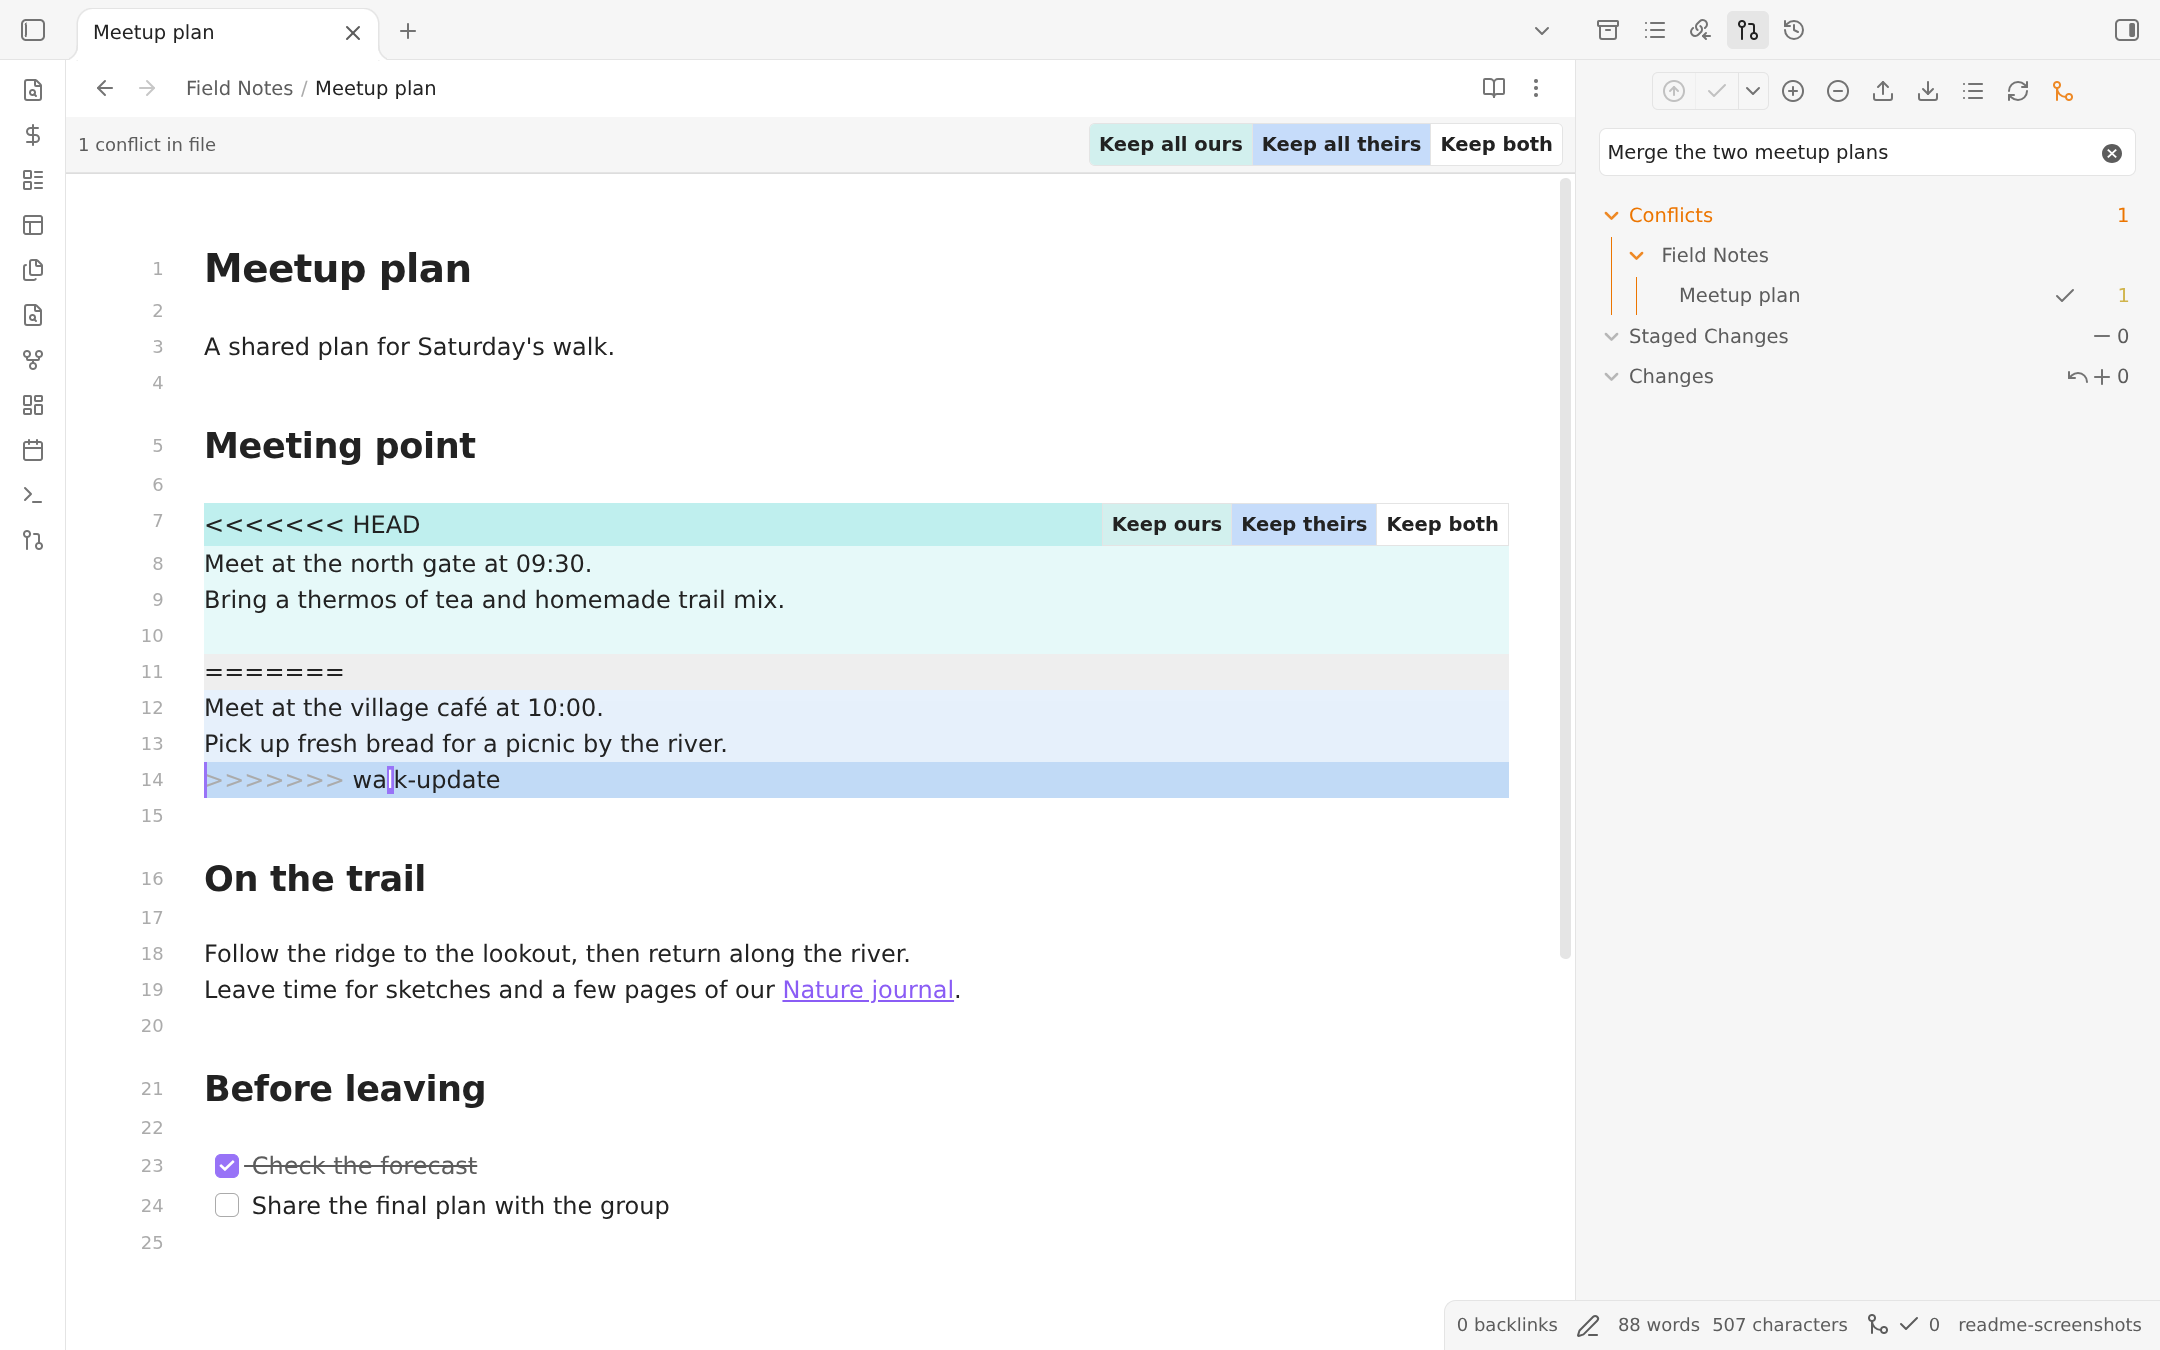
Task: Refresh the source control view
Action: pos(2018,91)
